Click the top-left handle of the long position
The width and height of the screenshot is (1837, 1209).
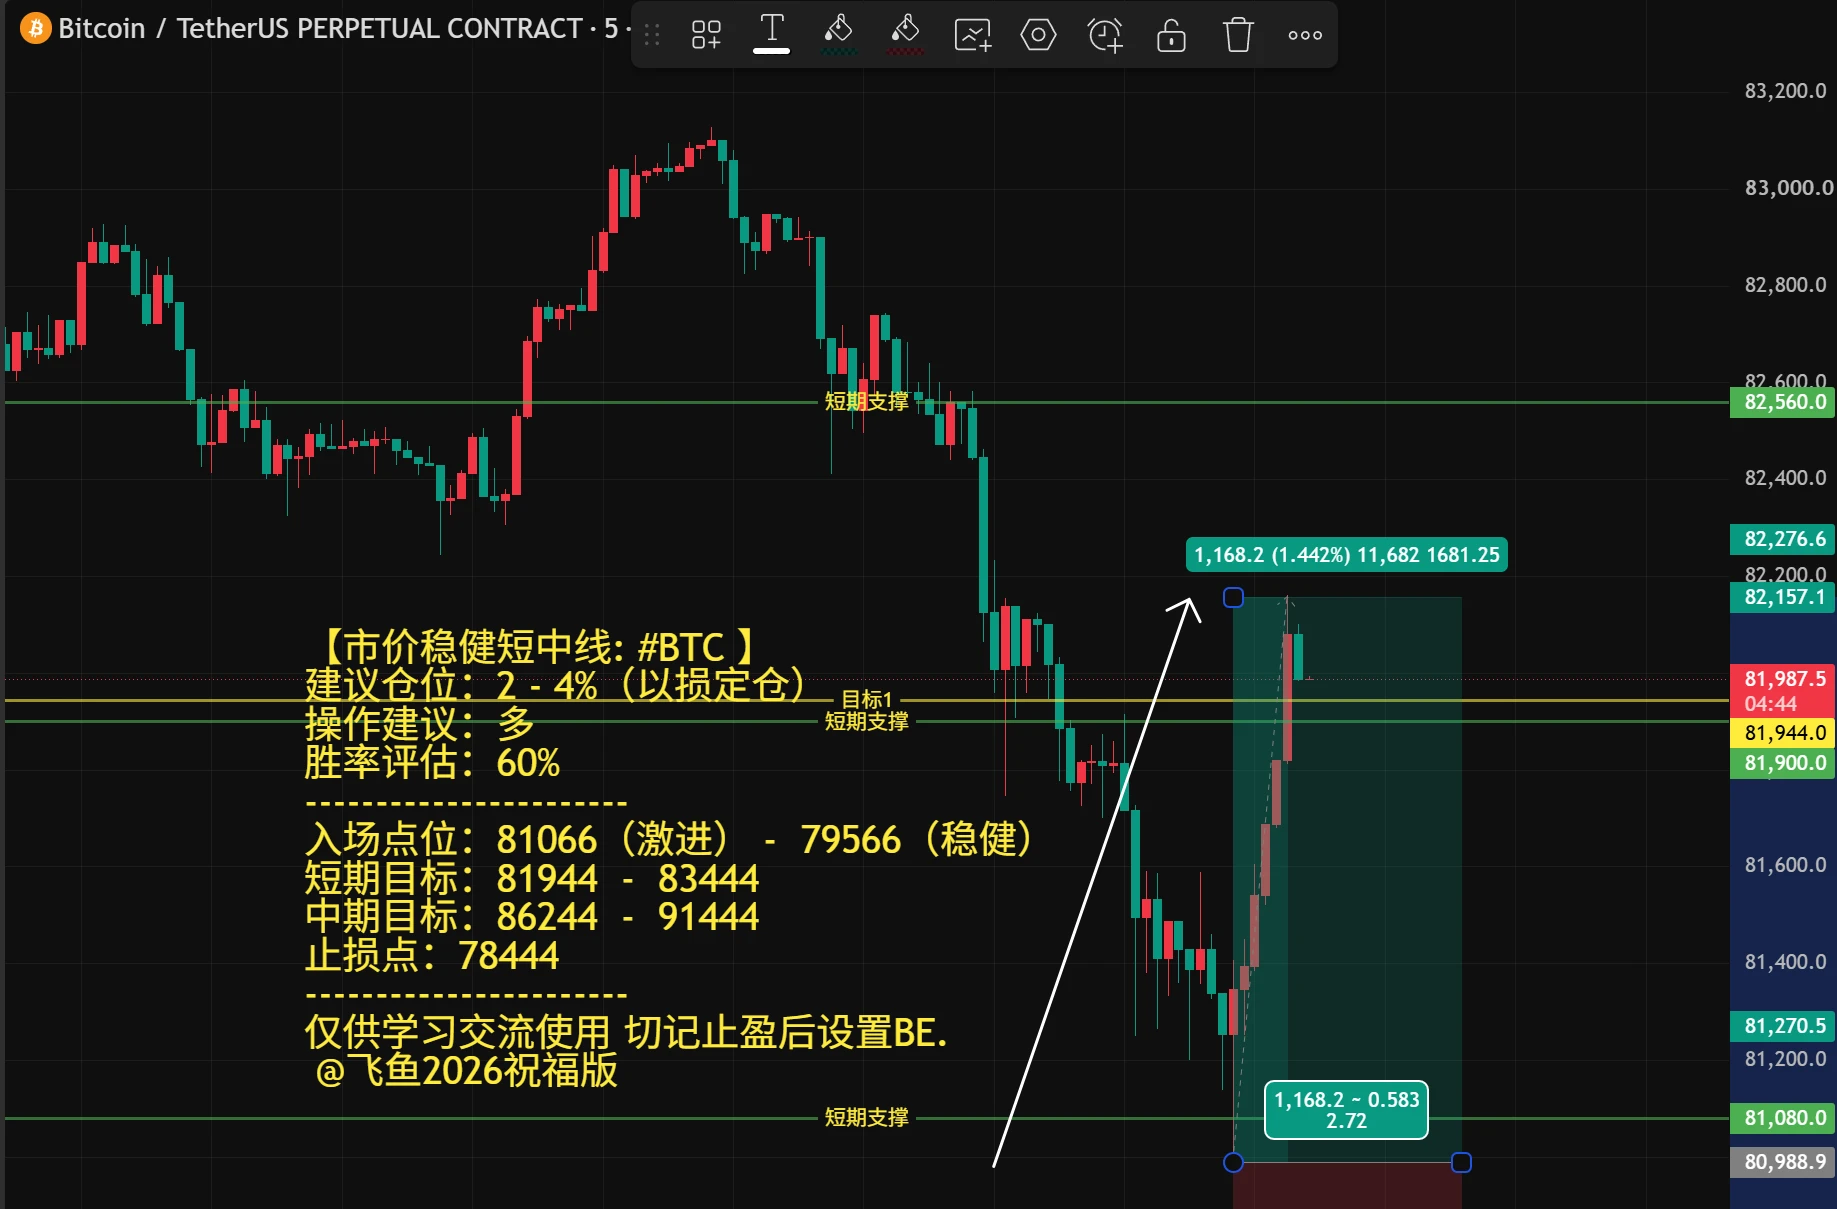pyautogui.click(x=1234, y=597)
